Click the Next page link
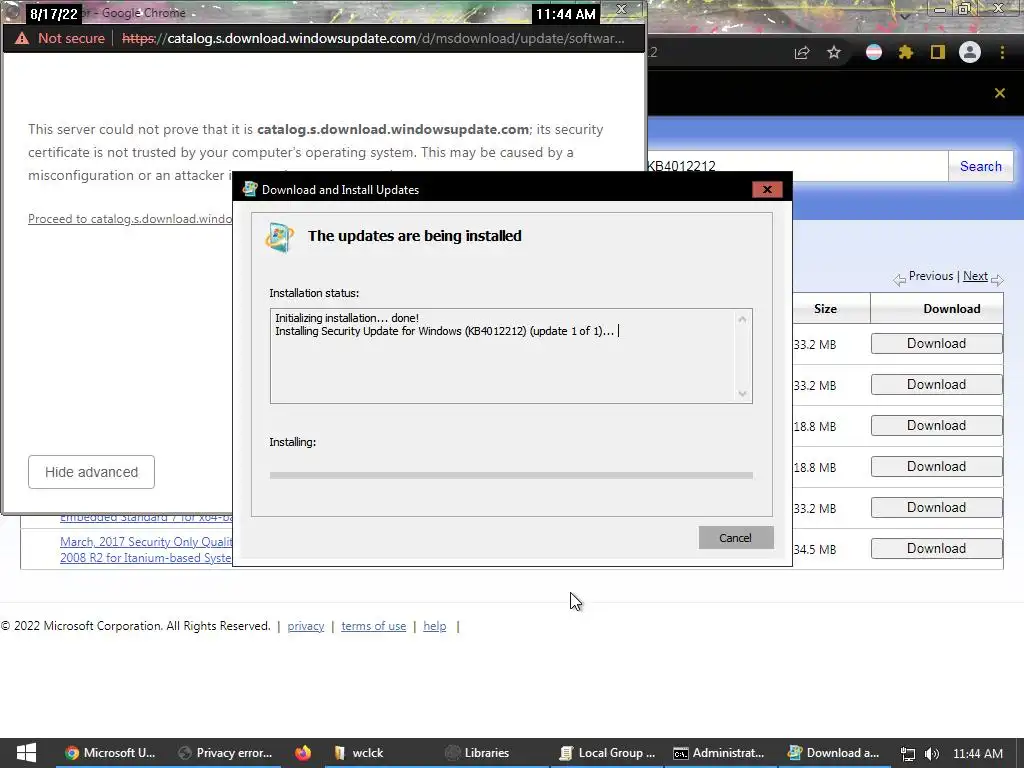1024x768 pixels. pos(975,276)
